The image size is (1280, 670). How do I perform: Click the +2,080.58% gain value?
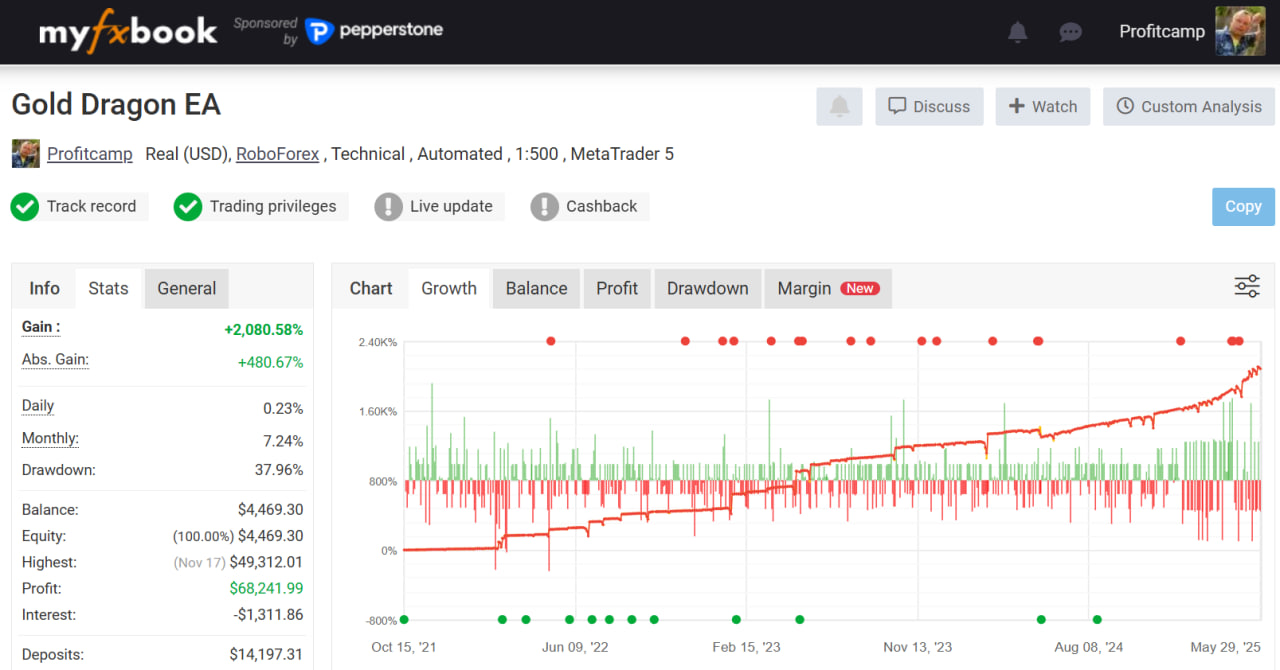[x=263, y=330]
